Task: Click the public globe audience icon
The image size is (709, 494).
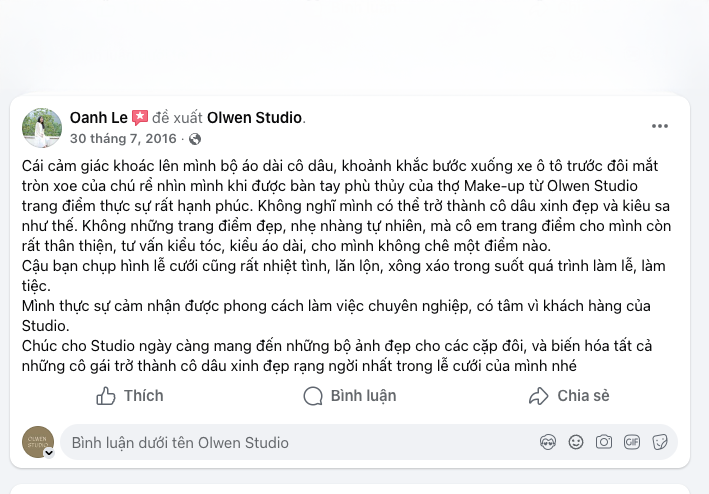Action: [195, 139]
